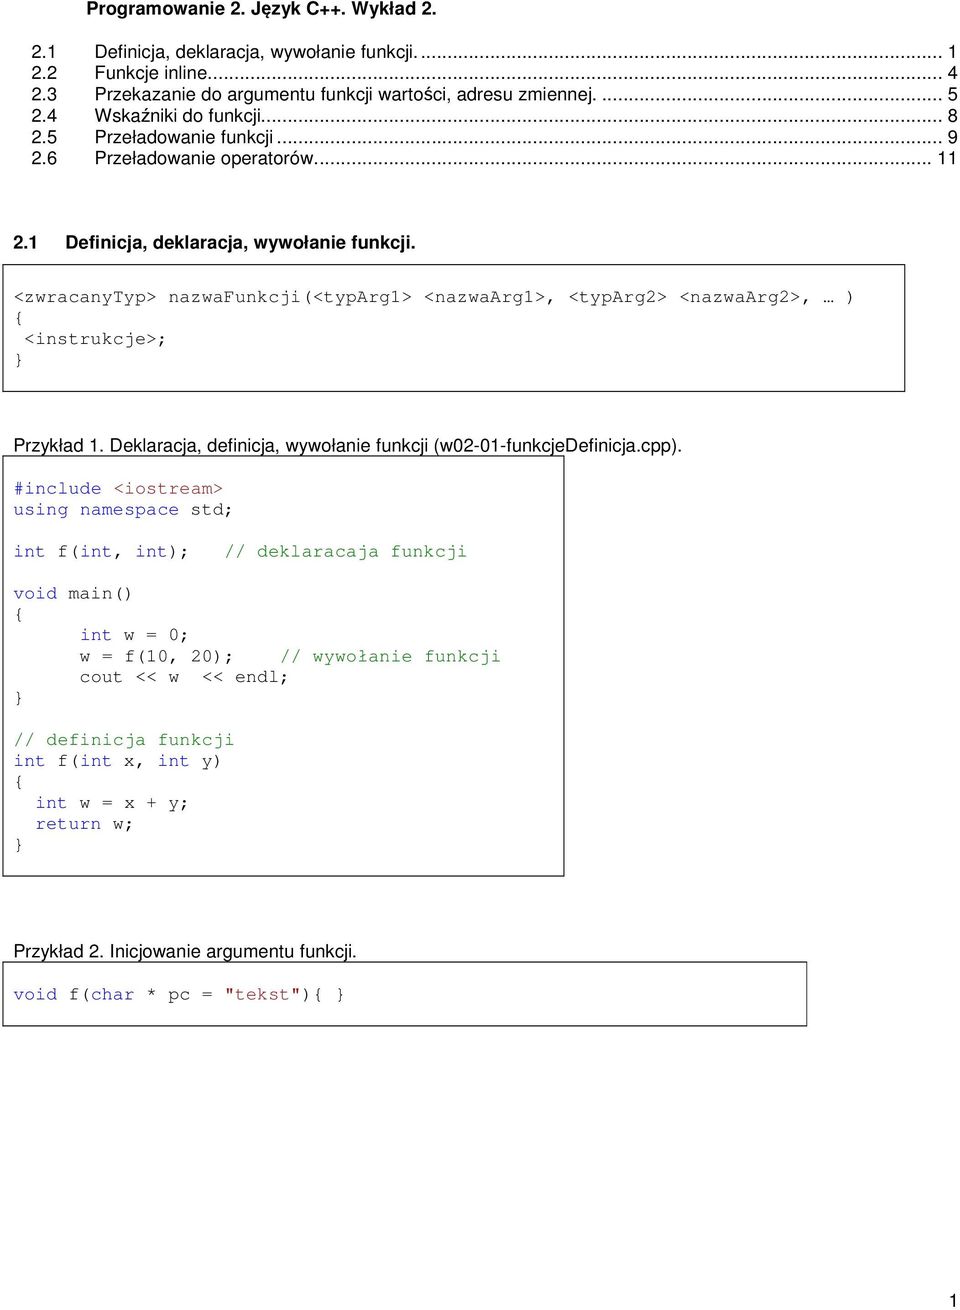960x1310 pixels.
Task: Open TOC entry 2.2 Funkcje inline
Action: coord(152,73)
